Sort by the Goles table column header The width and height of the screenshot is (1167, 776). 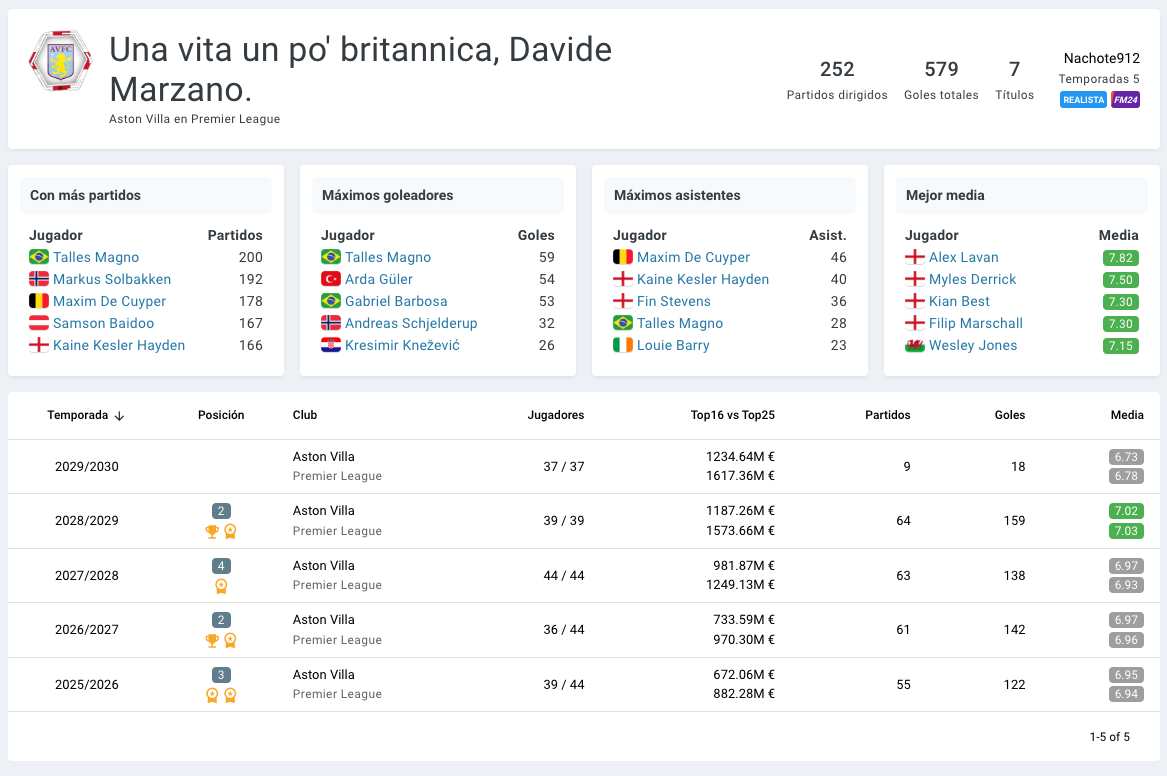(x=1010, y=415)
